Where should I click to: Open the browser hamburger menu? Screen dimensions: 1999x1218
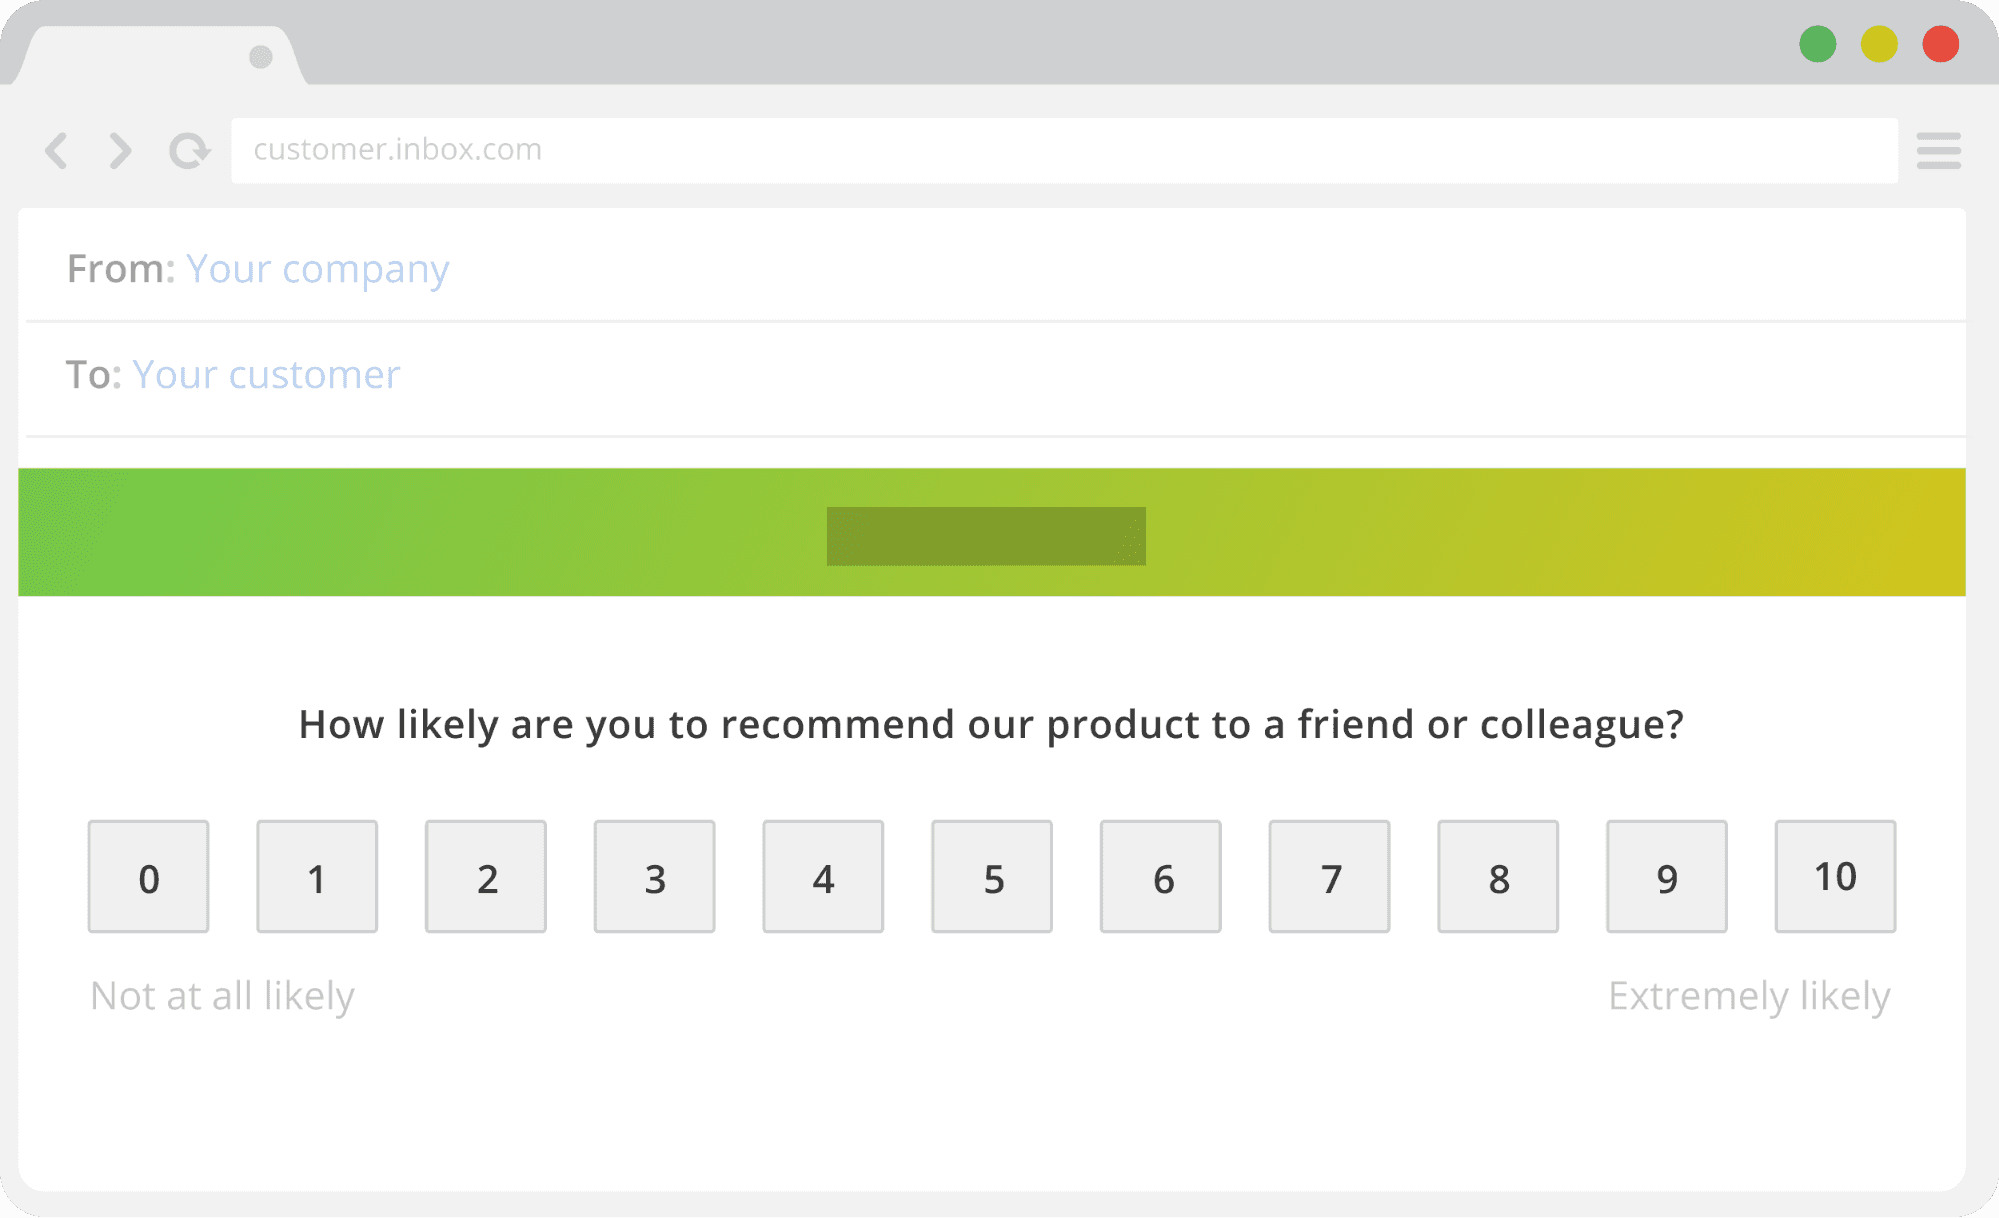pos(1938,151)
